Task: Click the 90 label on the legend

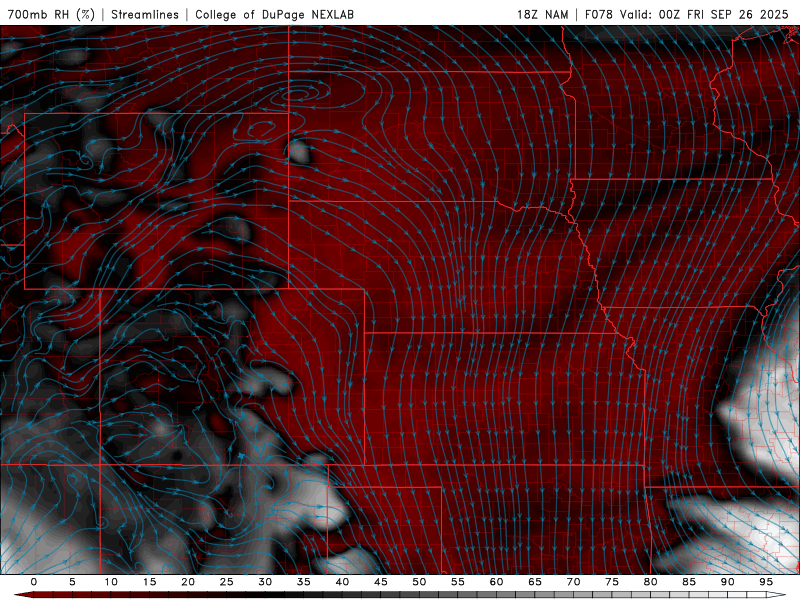Action: (727, 582)
